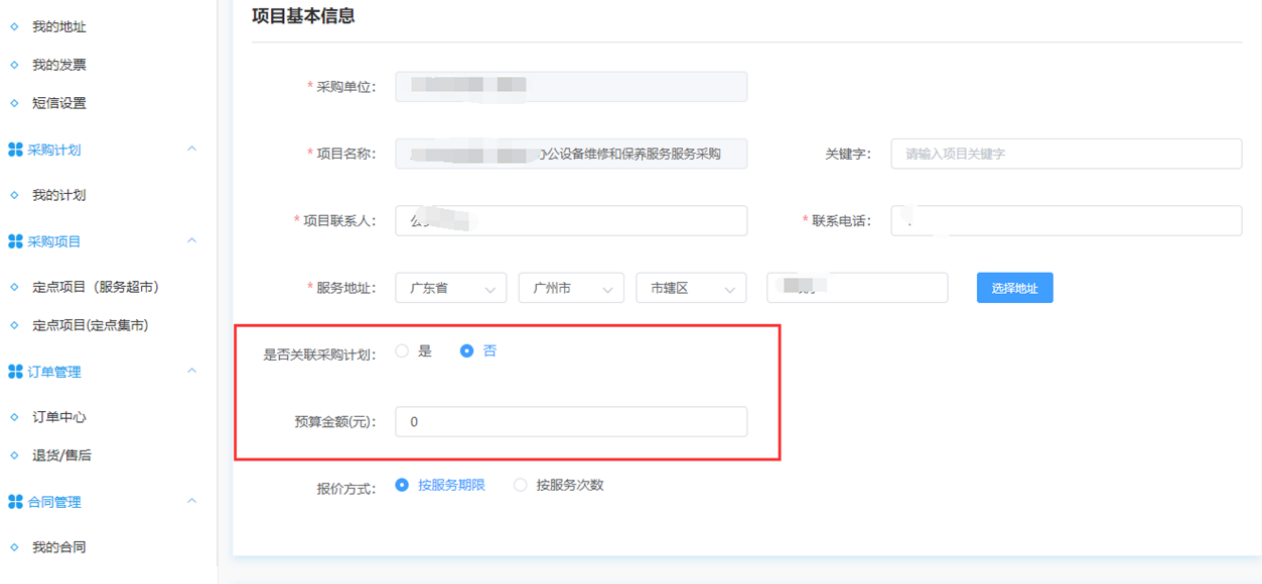
Task: Open 短信设置 in the sidebar
Action: point(59,103)
